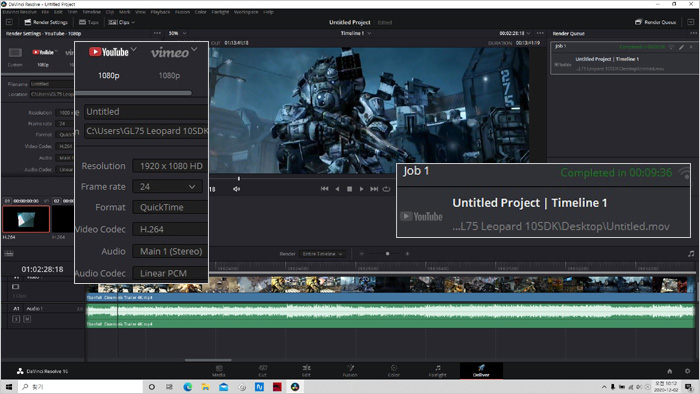
Task: Select the first clip thumbnail in clip strip
Action: click(x=26, y=219)
